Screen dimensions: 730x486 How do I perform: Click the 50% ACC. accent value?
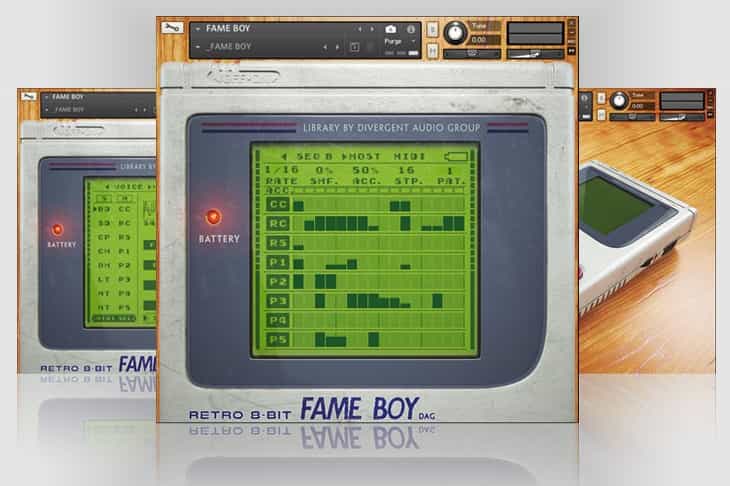point(365,170)
